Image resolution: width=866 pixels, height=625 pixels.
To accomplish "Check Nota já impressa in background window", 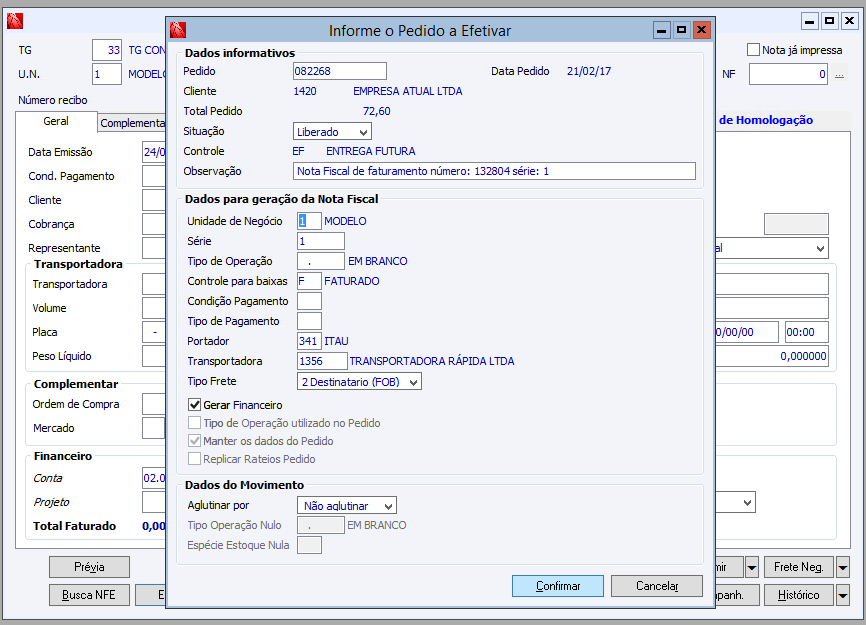I will click(753, 50).
